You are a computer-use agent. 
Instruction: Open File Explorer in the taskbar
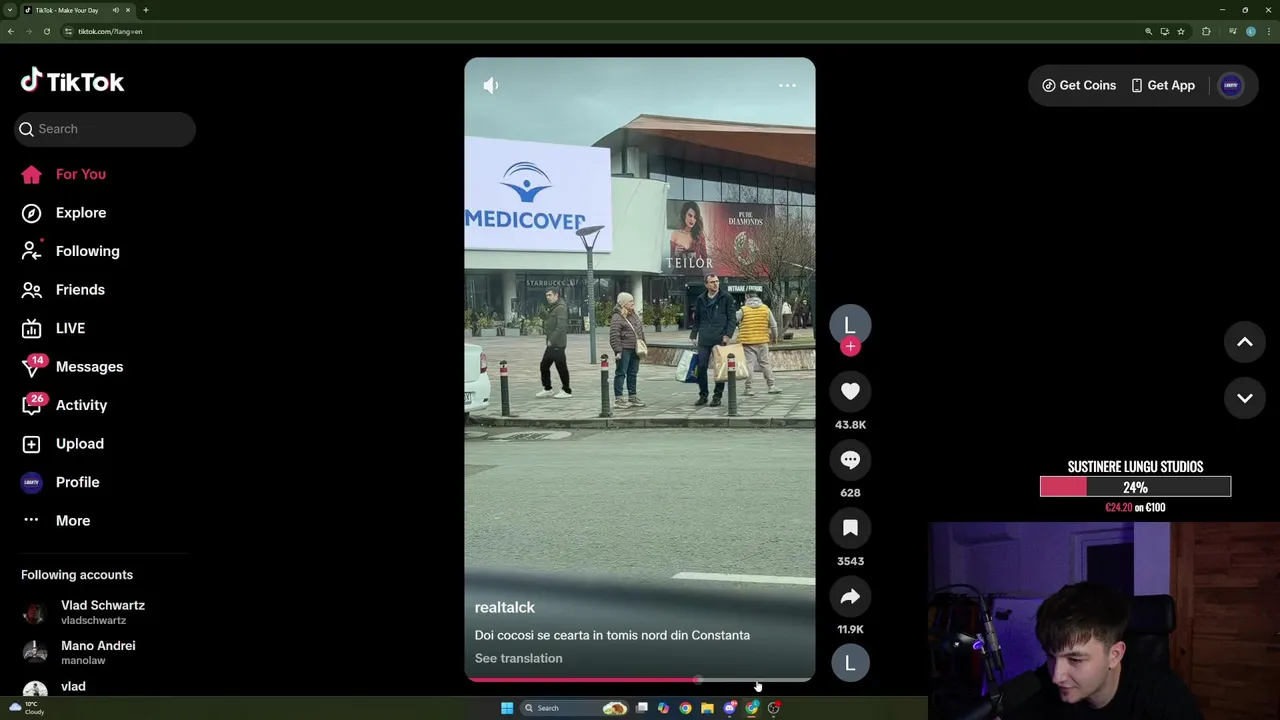707,708
